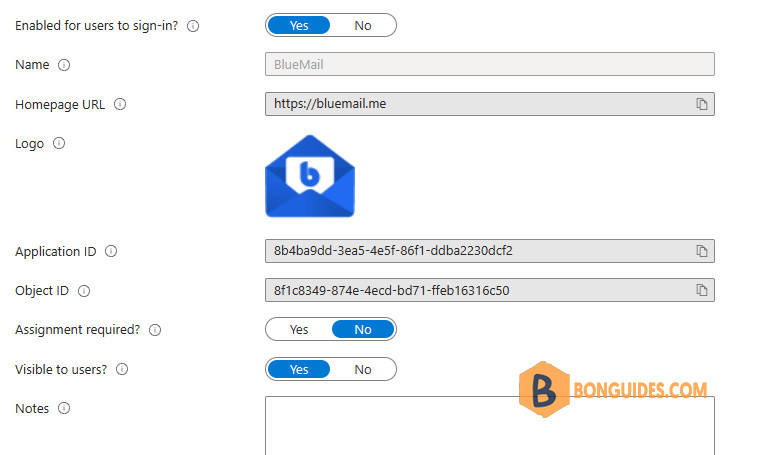Screen dimensions: 768x455
Task: Select the 'Notes' label text
Action: click(x=32, y=408)
